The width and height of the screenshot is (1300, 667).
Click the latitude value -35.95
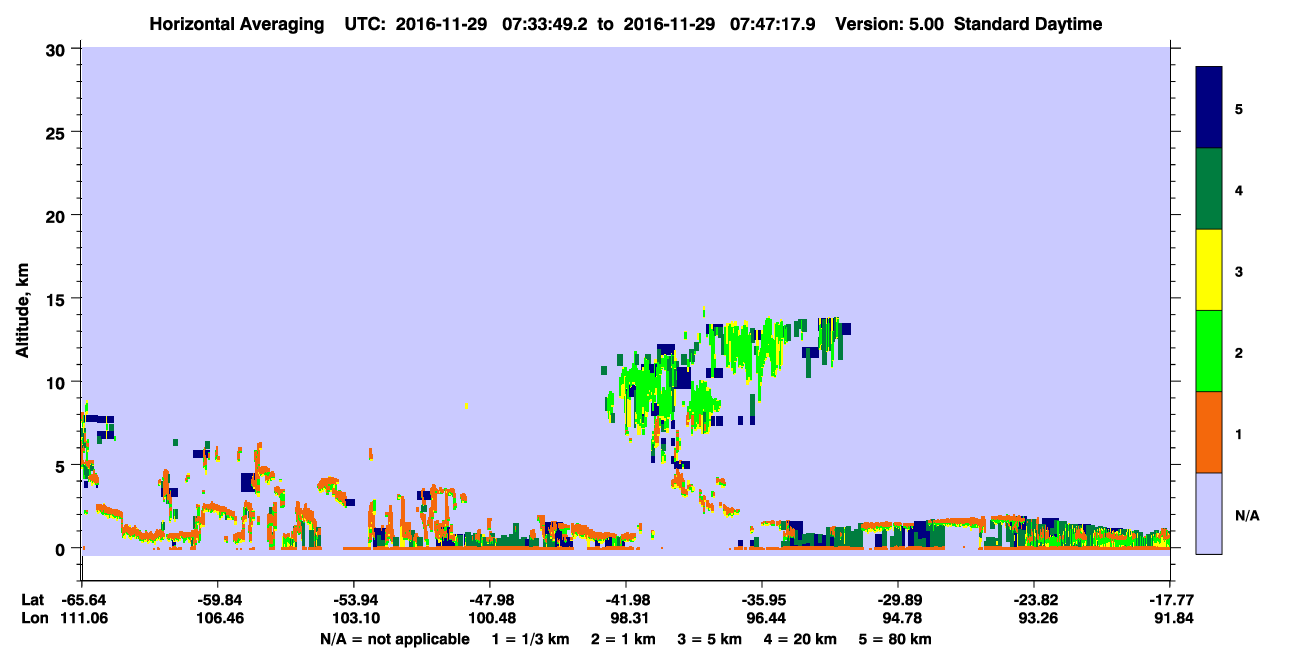pos(762,600)
